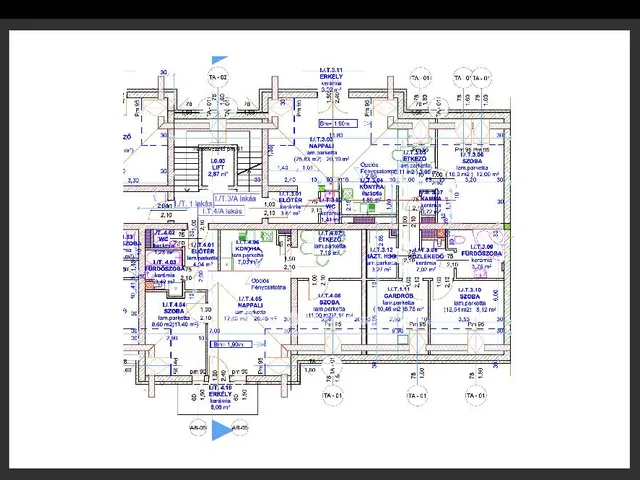Screen dimensions: 640x480
Task: Select the A/6-05 circle left of bottom triangle
Action: click(196, 429)
